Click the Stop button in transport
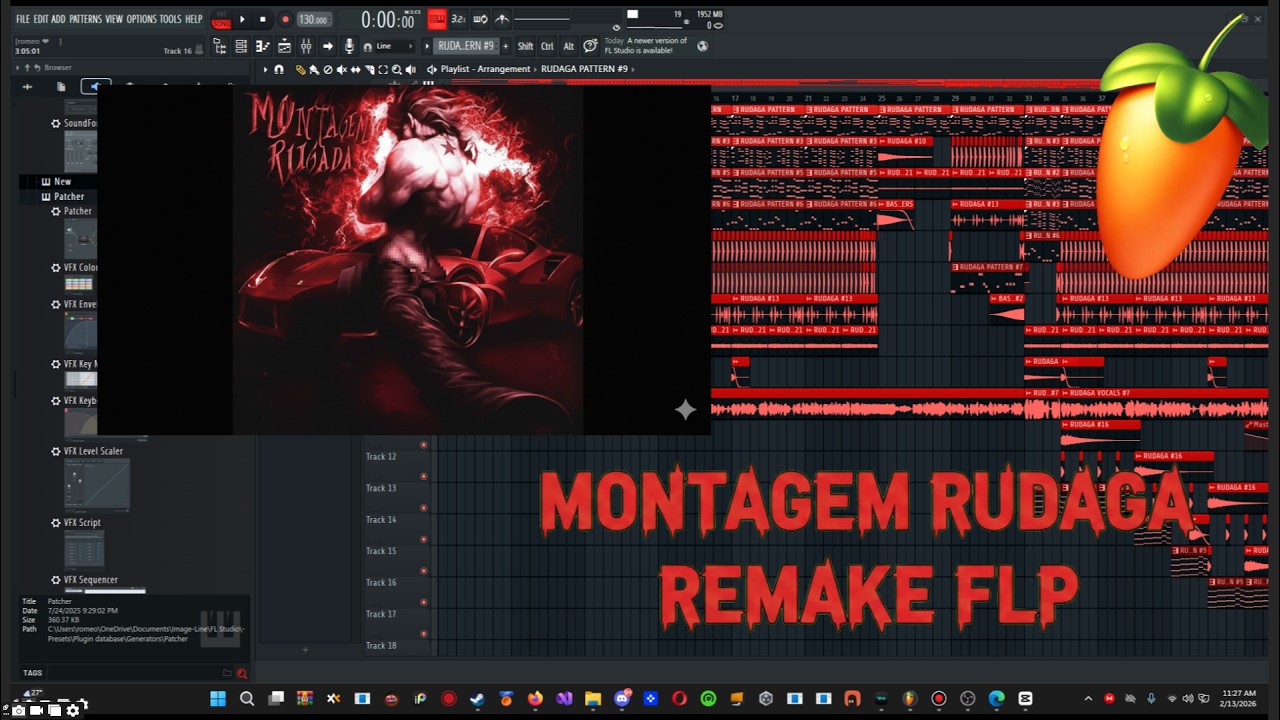The image size is (1280, 720). (263, 19)
